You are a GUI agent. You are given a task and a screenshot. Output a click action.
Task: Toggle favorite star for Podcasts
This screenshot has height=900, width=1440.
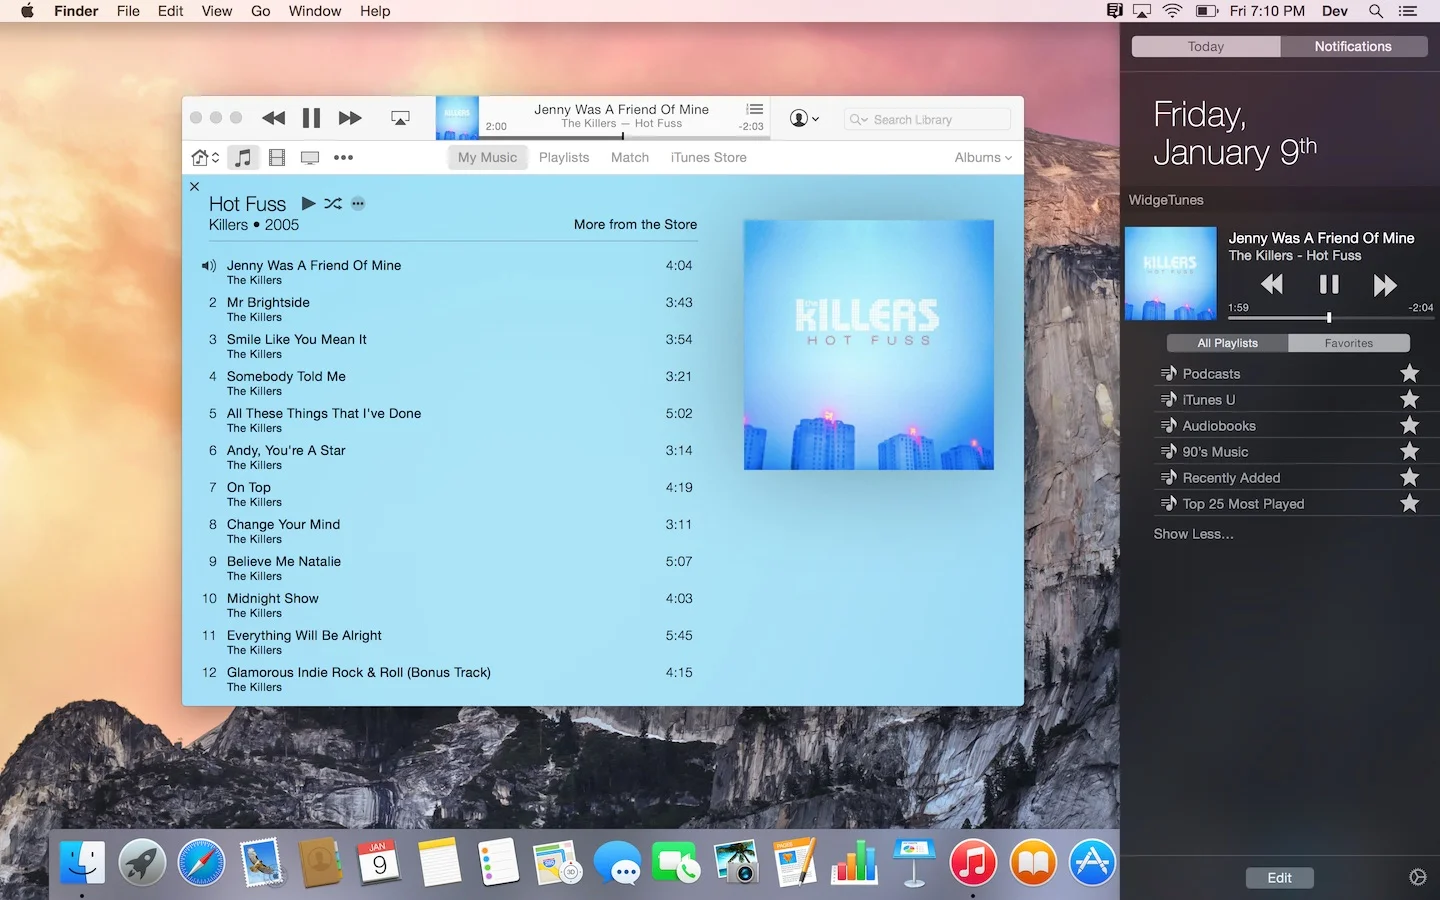tap(1410, 373)
